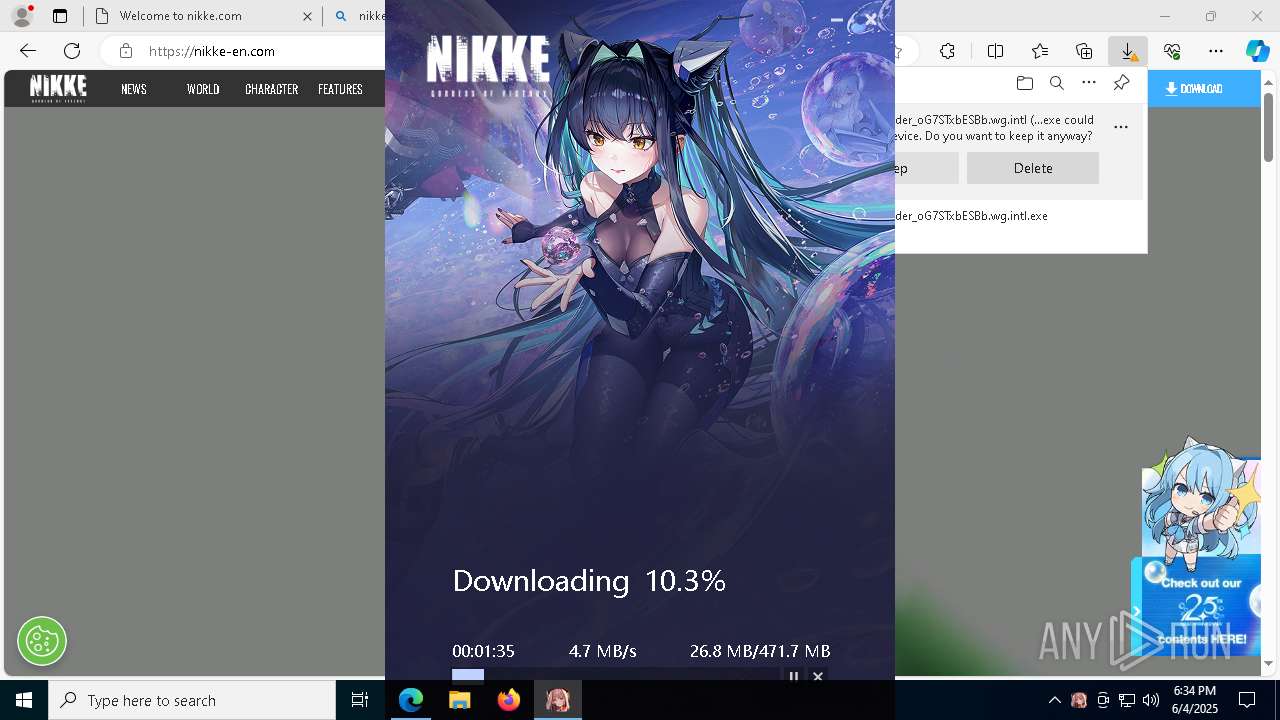
Task: Open FEATURES in the site navigation
Action: coord(340,89)
